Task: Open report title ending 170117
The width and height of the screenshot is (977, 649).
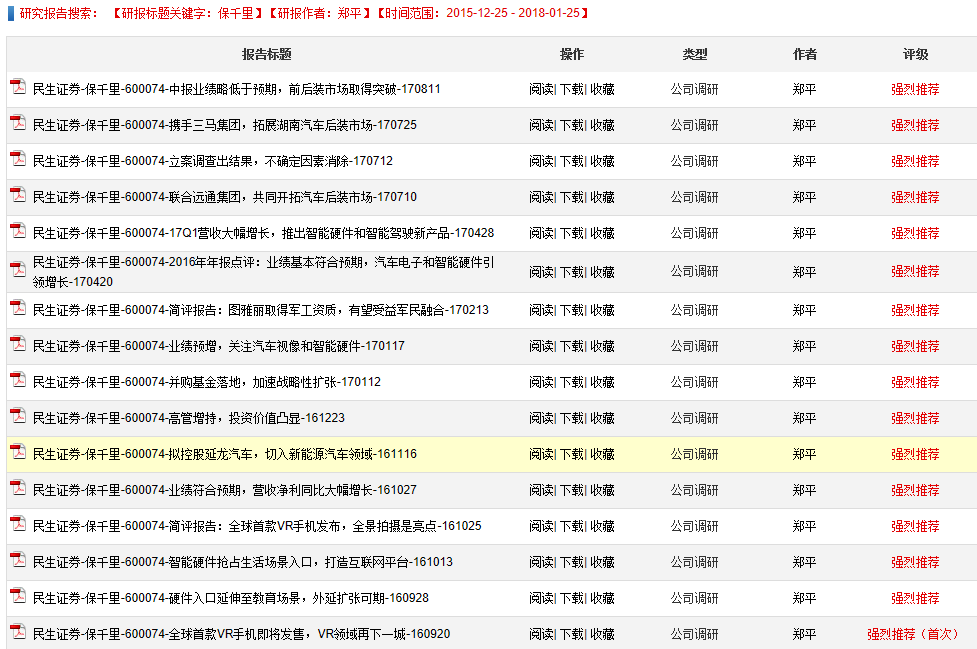Action: (x=218, y=346)
